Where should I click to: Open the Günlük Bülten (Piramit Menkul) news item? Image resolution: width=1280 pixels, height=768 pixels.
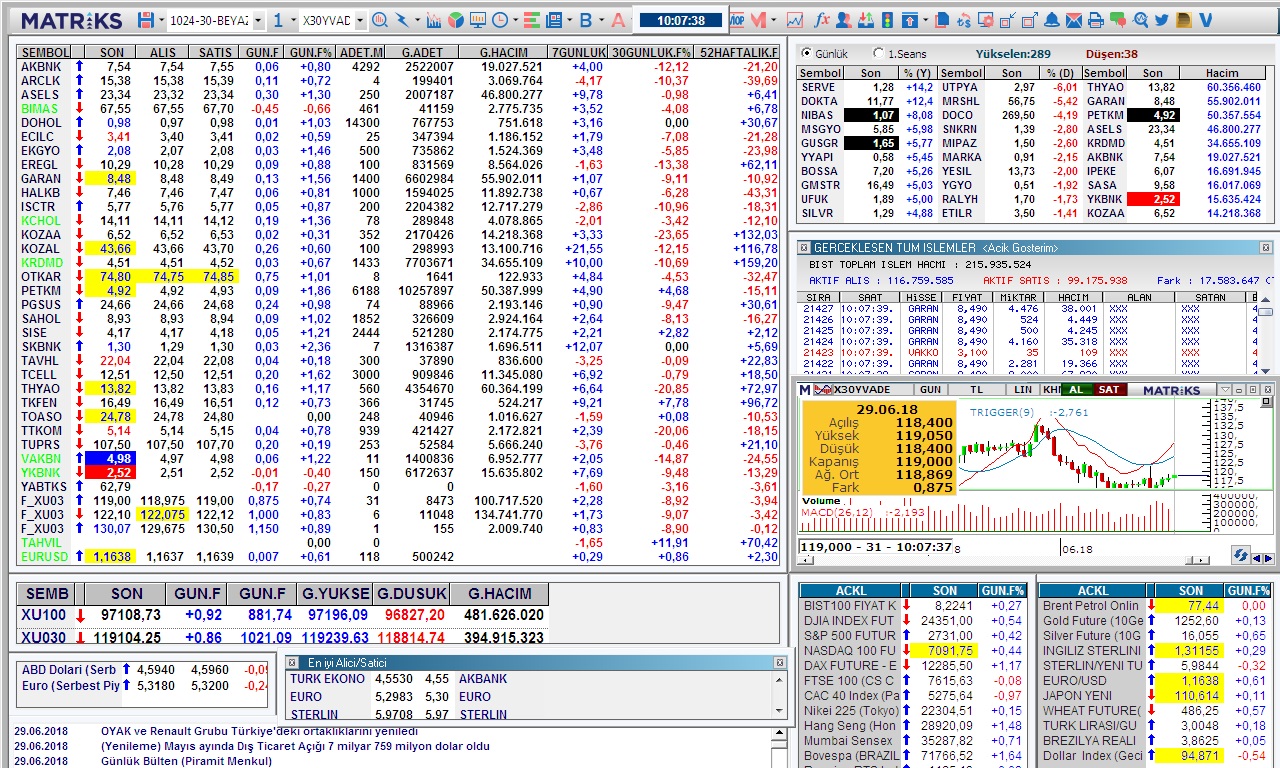(186, 761)
